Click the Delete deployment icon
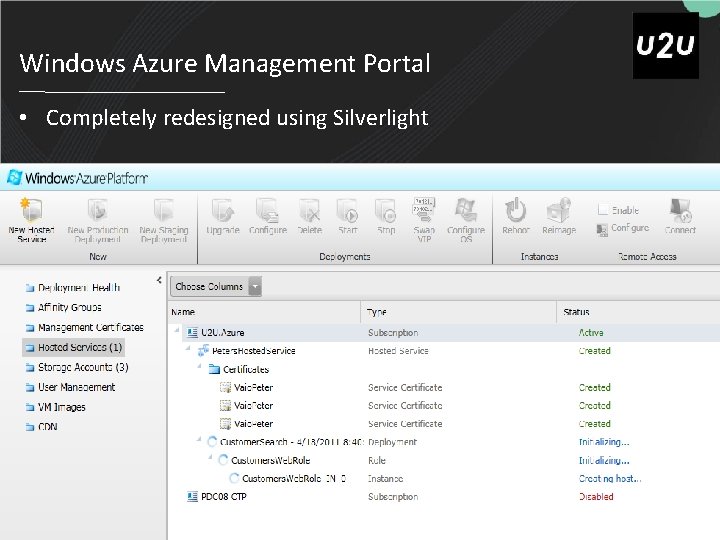This screenshot has width=720, height=540. 309,210
